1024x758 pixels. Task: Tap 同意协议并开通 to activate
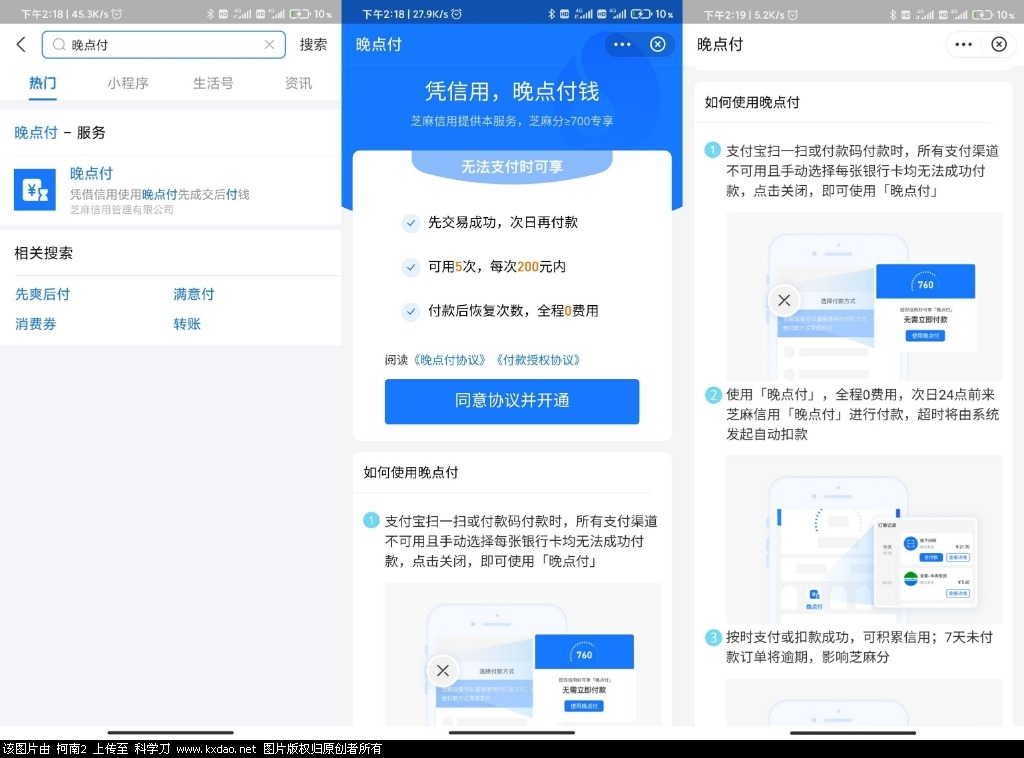[x=512, y=401]
